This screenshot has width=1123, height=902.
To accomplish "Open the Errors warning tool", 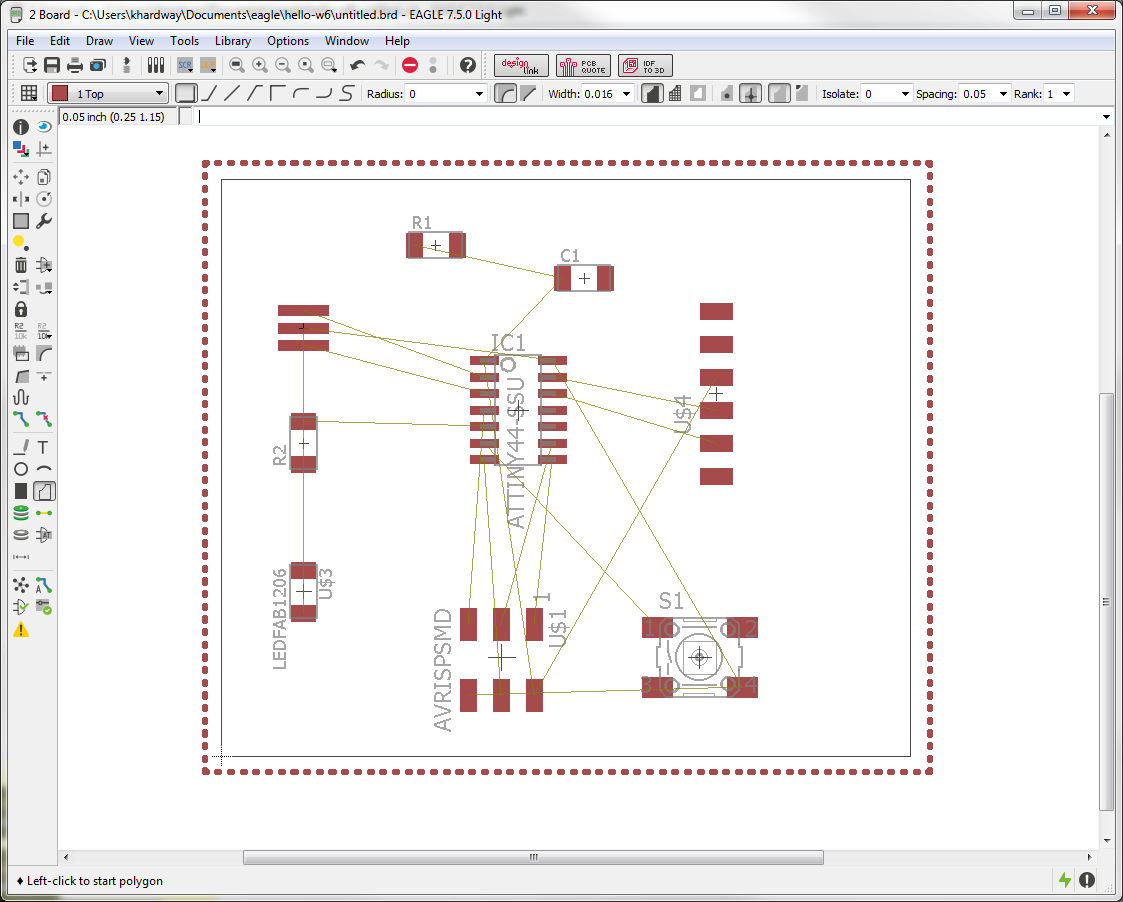I will (x=21, y=630).
